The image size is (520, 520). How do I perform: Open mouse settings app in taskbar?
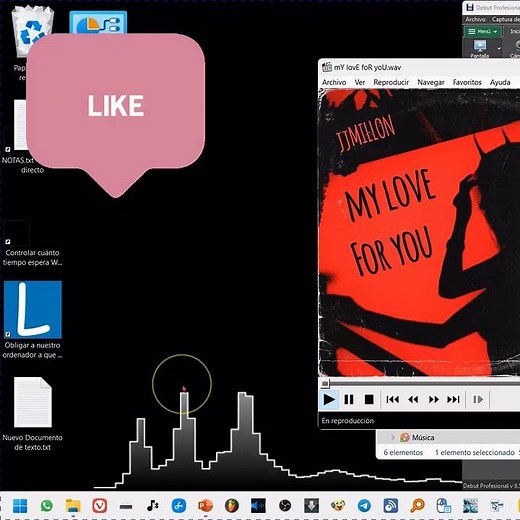[x=444, y=506]
